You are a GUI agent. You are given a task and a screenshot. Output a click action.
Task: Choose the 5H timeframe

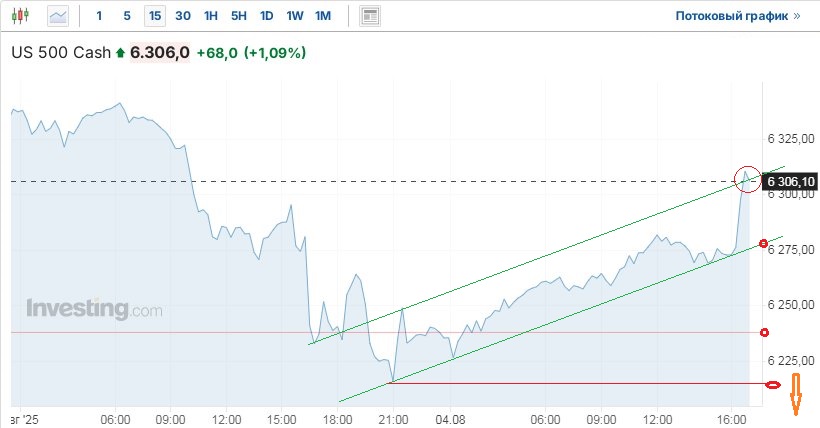238,16
